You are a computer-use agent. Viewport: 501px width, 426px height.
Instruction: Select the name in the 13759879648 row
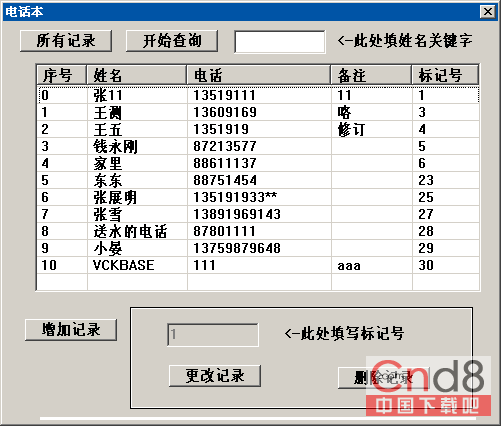pyautogui.click(x=108, y=248)
